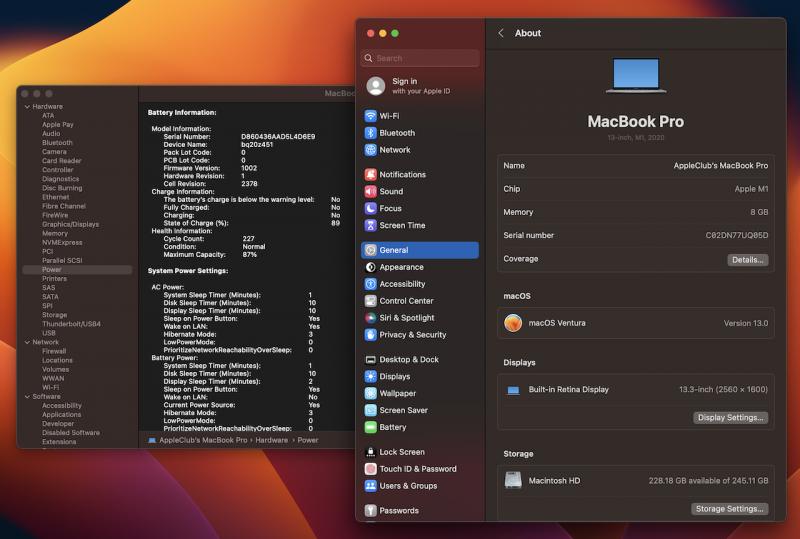Open Appearance settings icon
The height and width of the screenshot is (539, 800).
click(x=370, y=267)
